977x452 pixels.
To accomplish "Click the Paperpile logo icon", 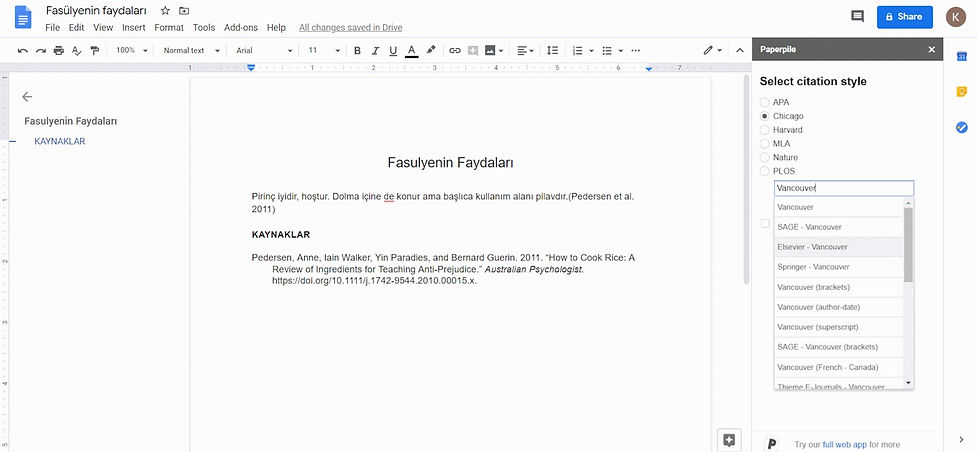I will pyautogui.click(x=771, y=444).
